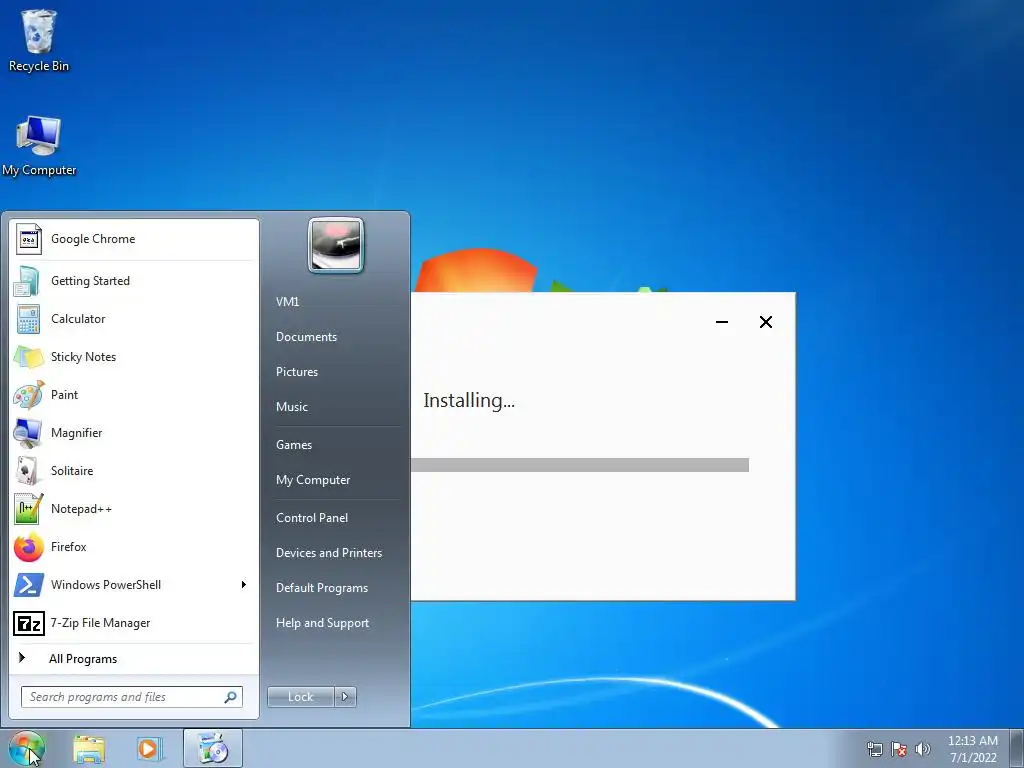Minimize the Installing window

(722, 322)
